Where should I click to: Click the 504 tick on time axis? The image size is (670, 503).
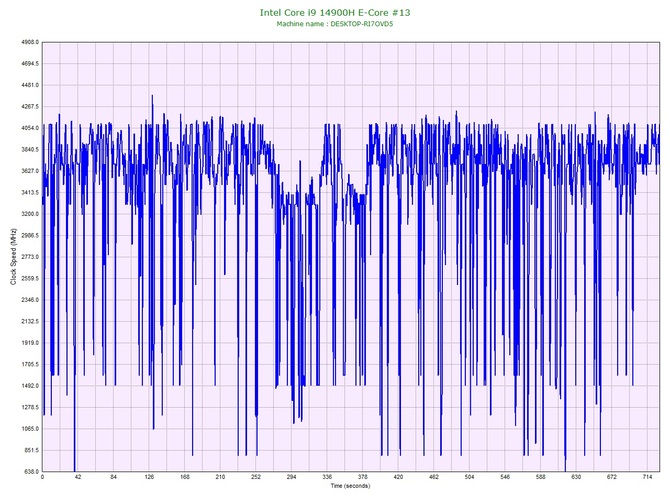(470, 477)
